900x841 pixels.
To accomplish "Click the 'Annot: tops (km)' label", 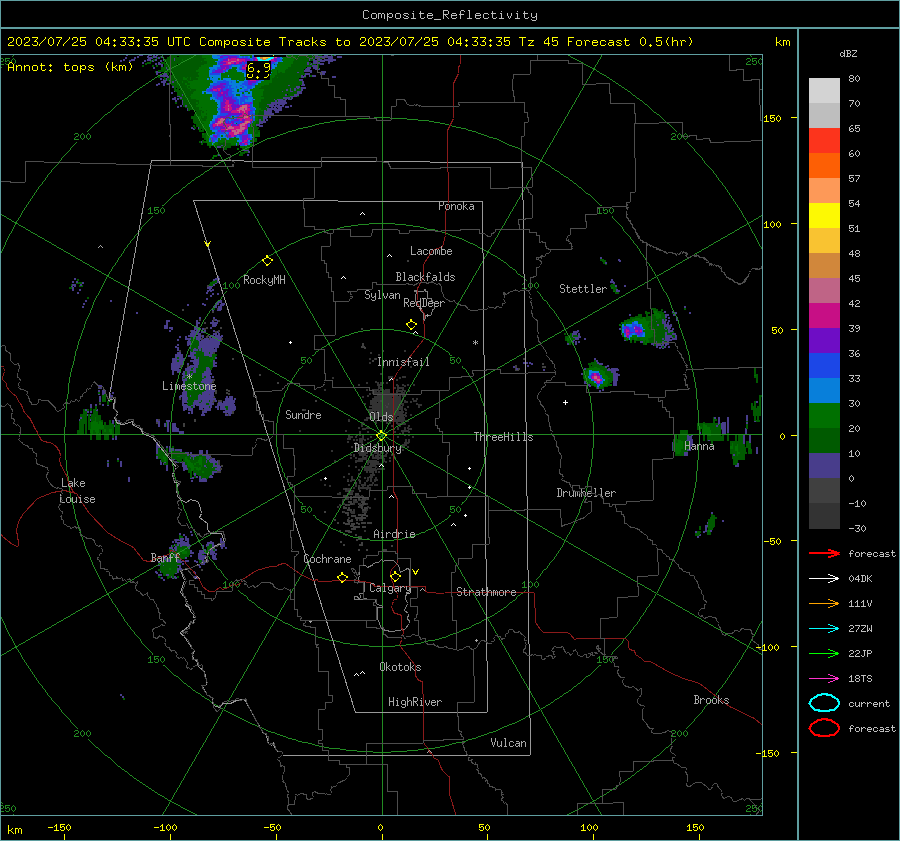I will click(70, 67).
